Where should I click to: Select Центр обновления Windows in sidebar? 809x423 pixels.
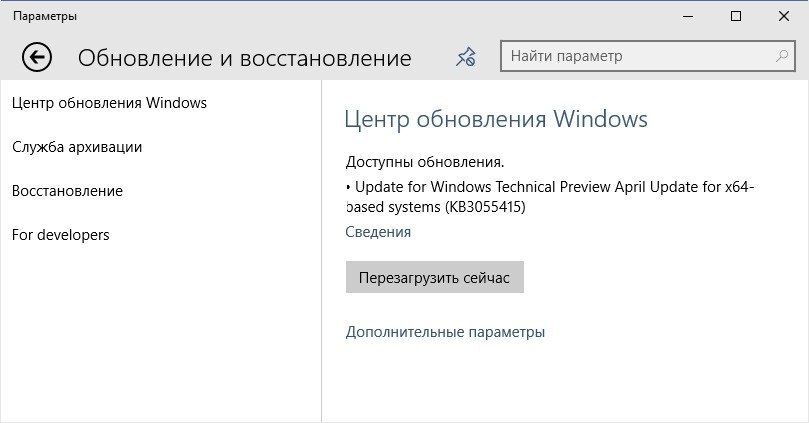pyautogui.click(x=110, y=103)
